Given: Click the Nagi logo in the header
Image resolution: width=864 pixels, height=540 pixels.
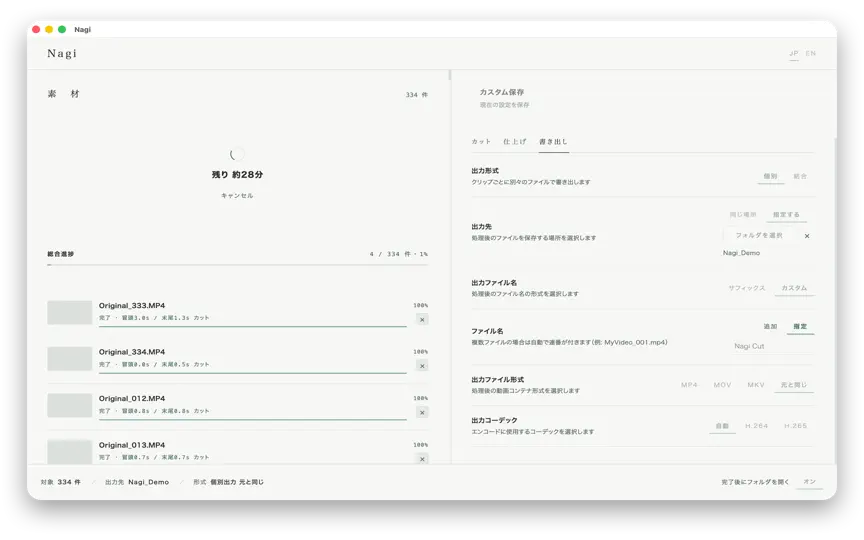Looking at the screenshot, I should tap(62, 53).
